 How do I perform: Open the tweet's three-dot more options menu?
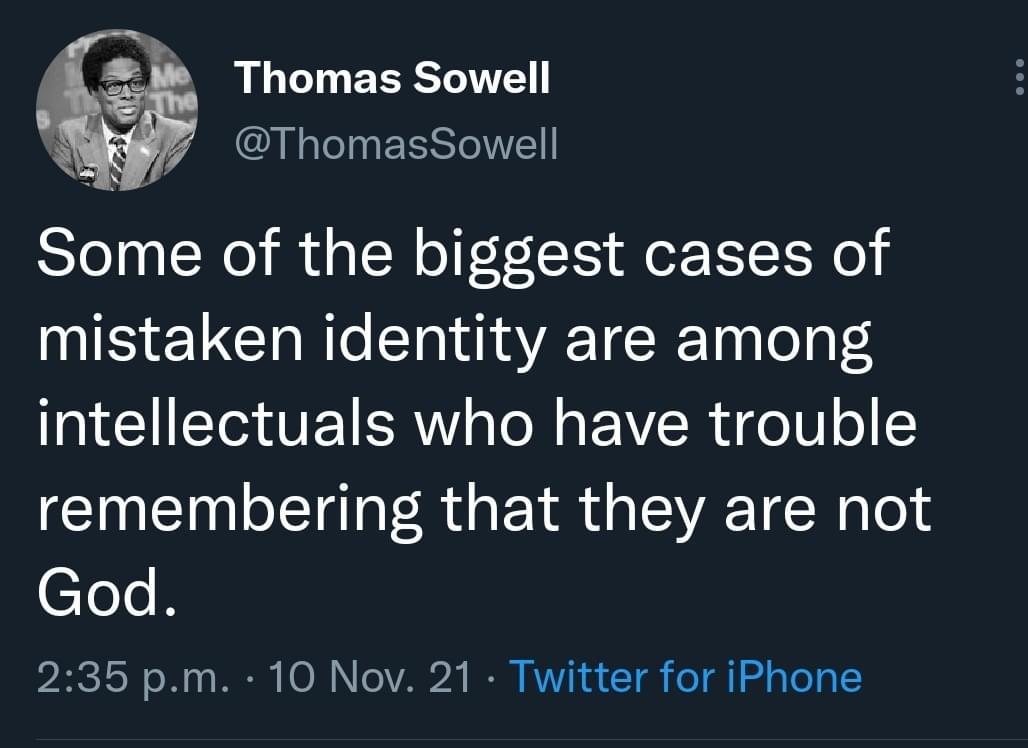point(1018,78)
